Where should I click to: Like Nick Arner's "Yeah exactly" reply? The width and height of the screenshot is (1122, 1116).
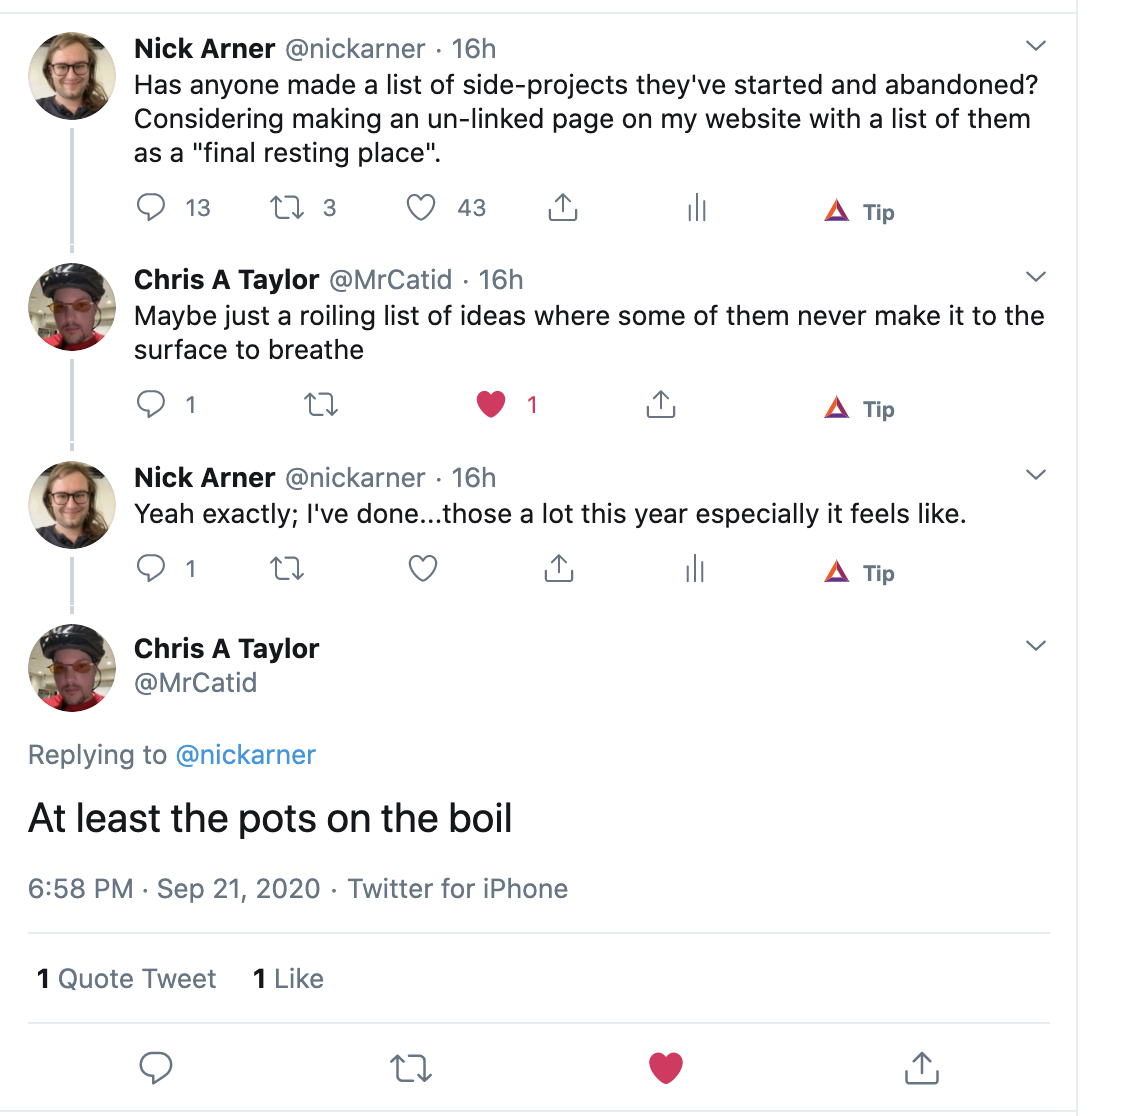422,569
